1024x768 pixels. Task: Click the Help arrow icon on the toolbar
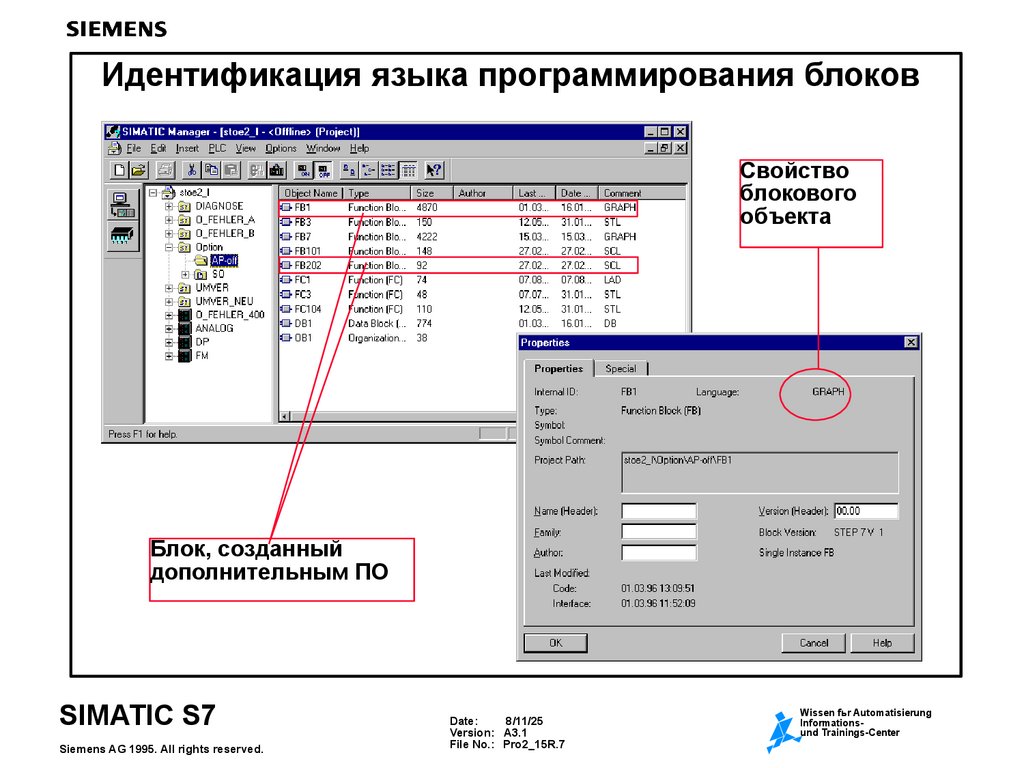coord(433,170)
